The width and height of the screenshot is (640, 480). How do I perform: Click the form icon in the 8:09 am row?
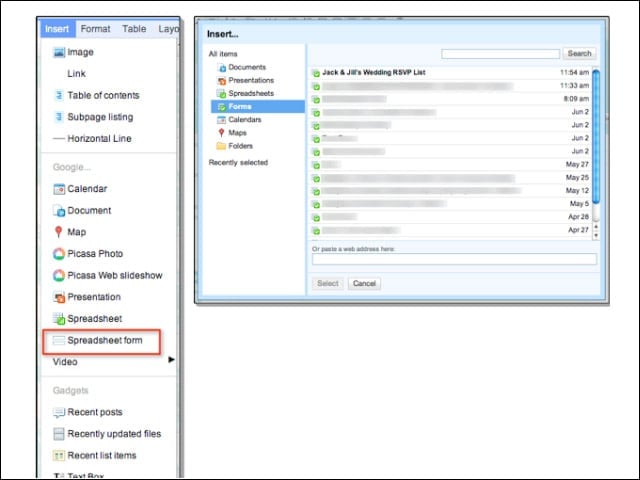[316, 100]
